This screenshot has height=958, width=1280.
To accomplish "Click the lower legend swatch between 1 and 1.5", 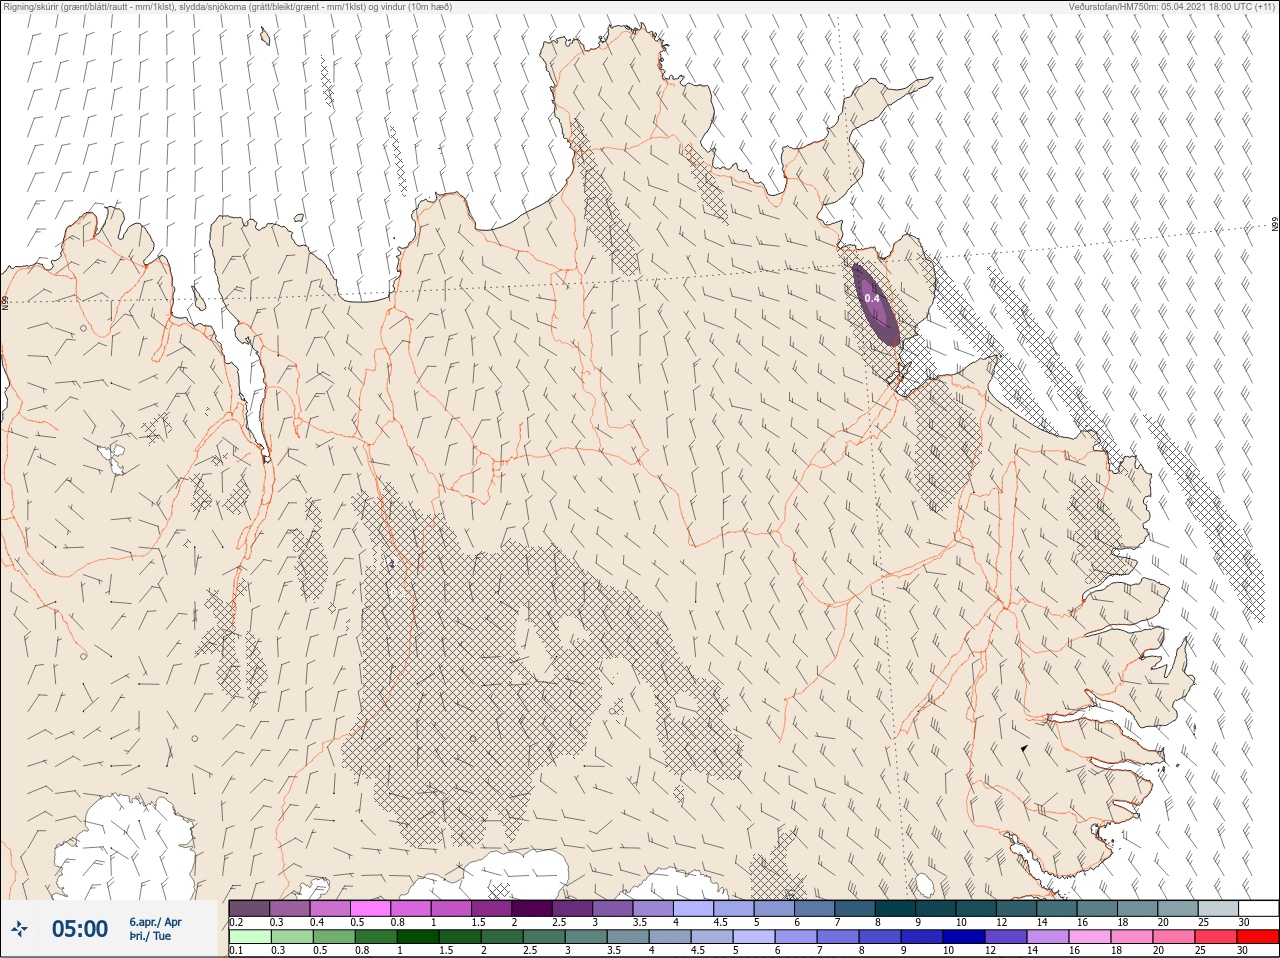I will click(418, 937).
